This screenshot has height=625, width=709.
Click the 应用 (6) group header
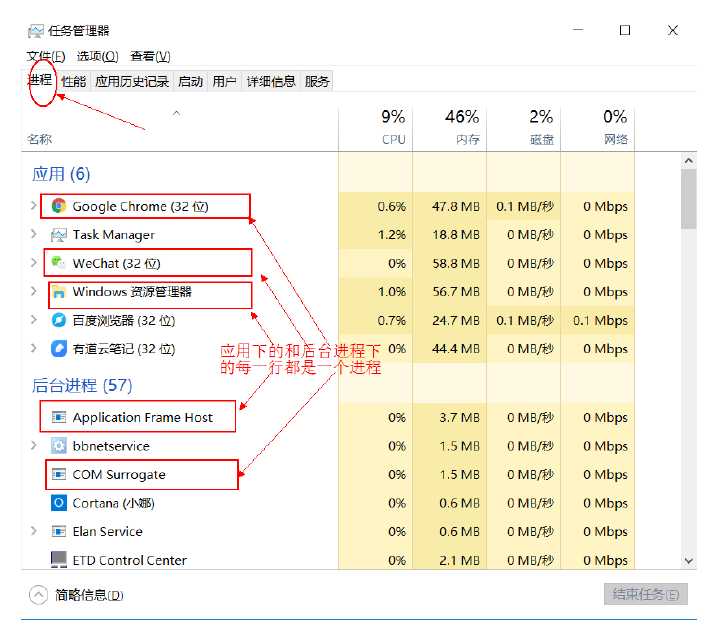pos(61,174)
